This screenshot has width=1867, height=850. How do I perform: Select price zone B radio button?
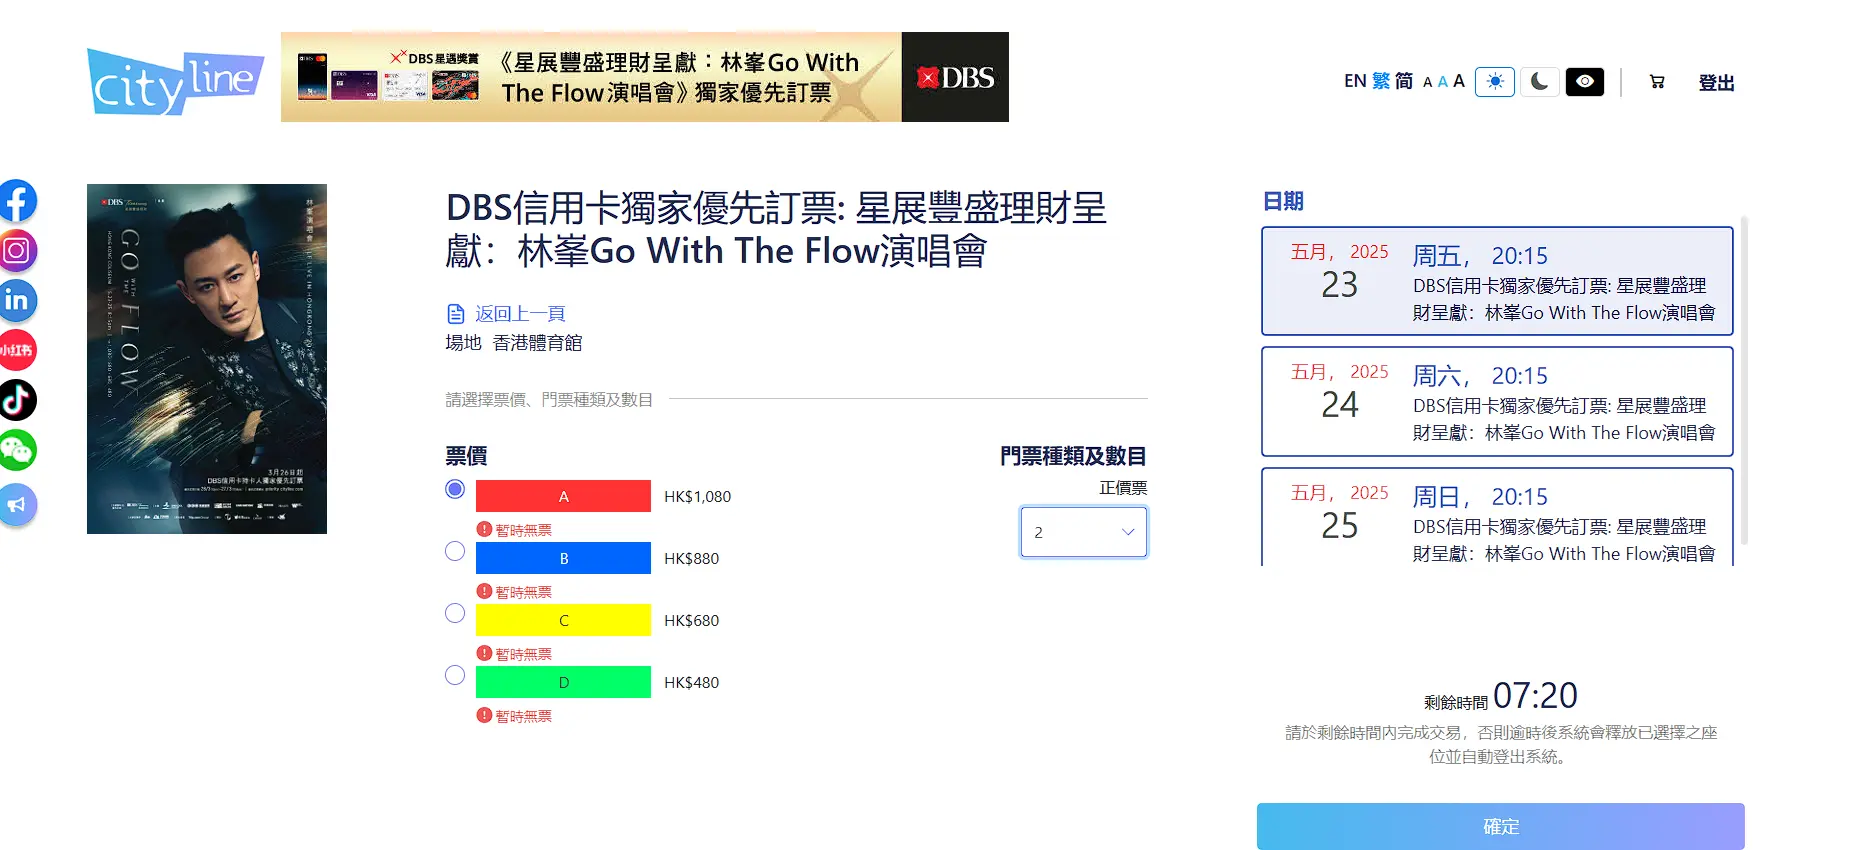pyautogui.click(x=455, y=551)
